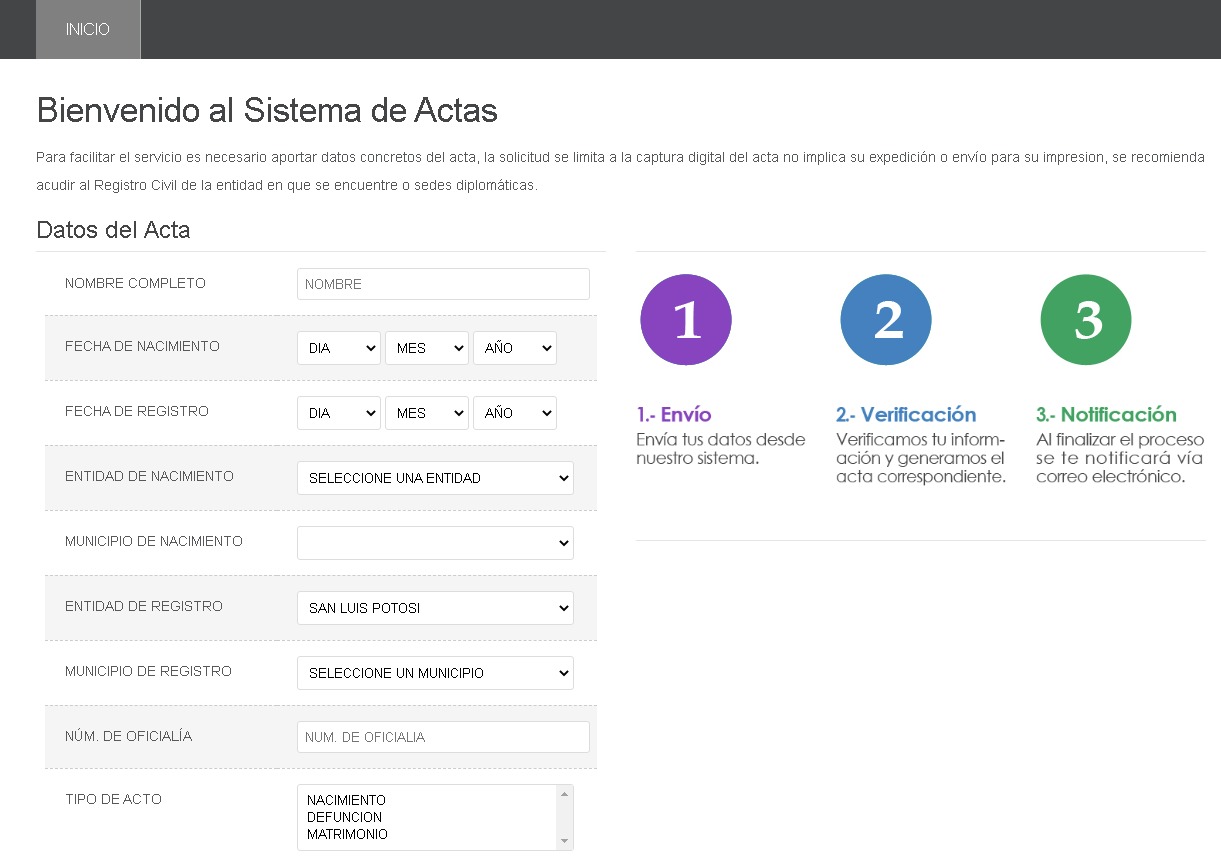
Task: Click the NÚM. DE OFICIALÍA input field
Action: click(443, 737)
